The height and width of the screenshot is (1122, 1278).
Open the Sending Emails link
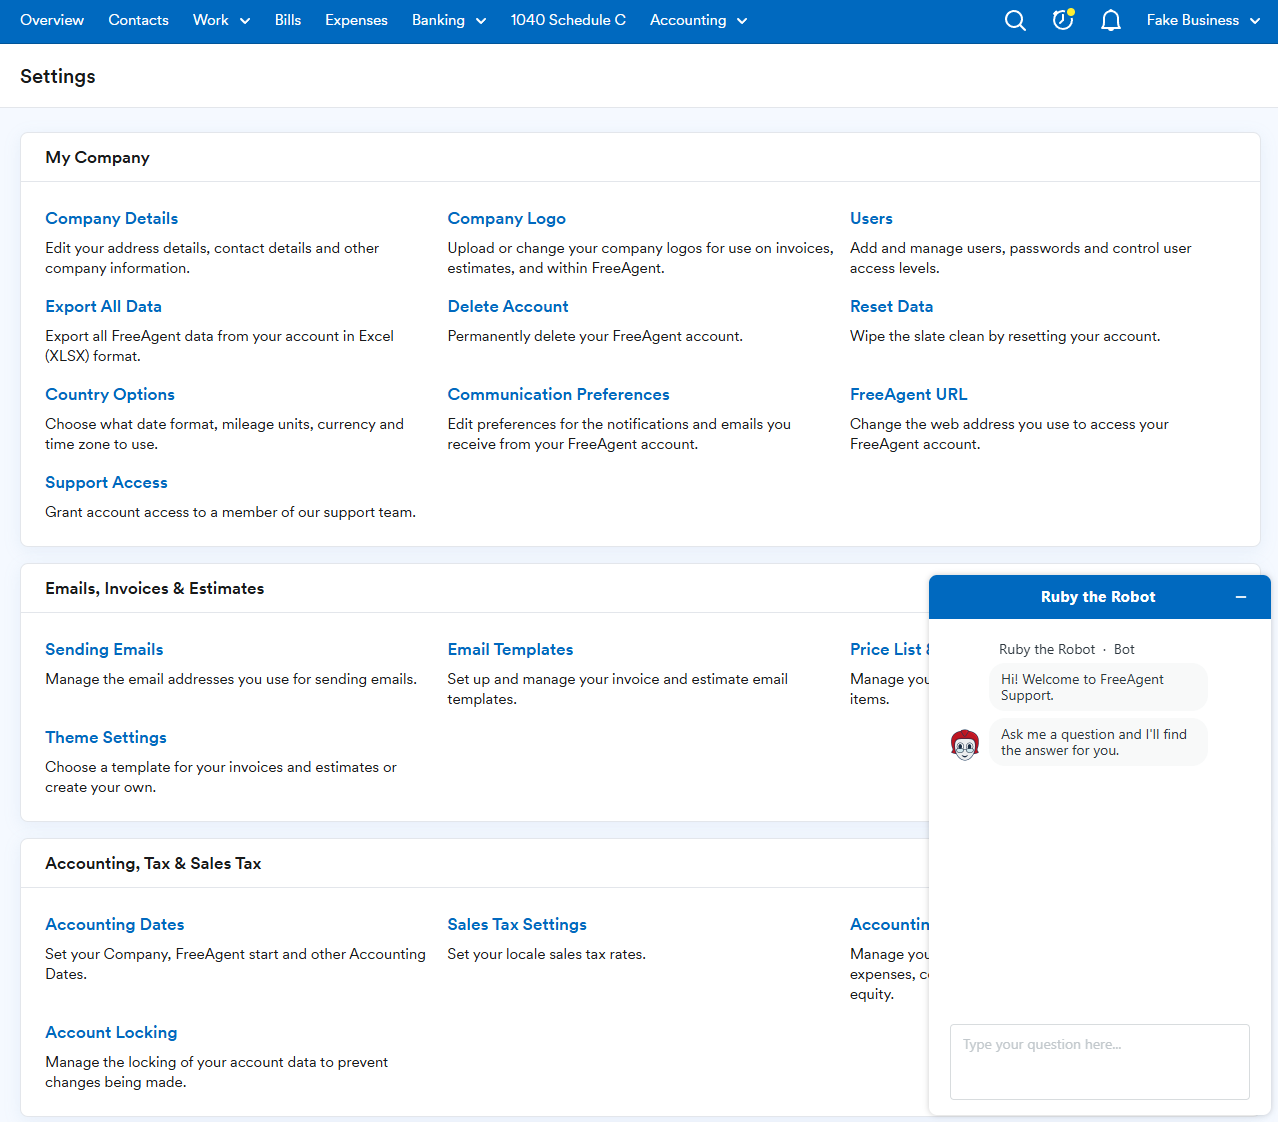pos(104,650)
